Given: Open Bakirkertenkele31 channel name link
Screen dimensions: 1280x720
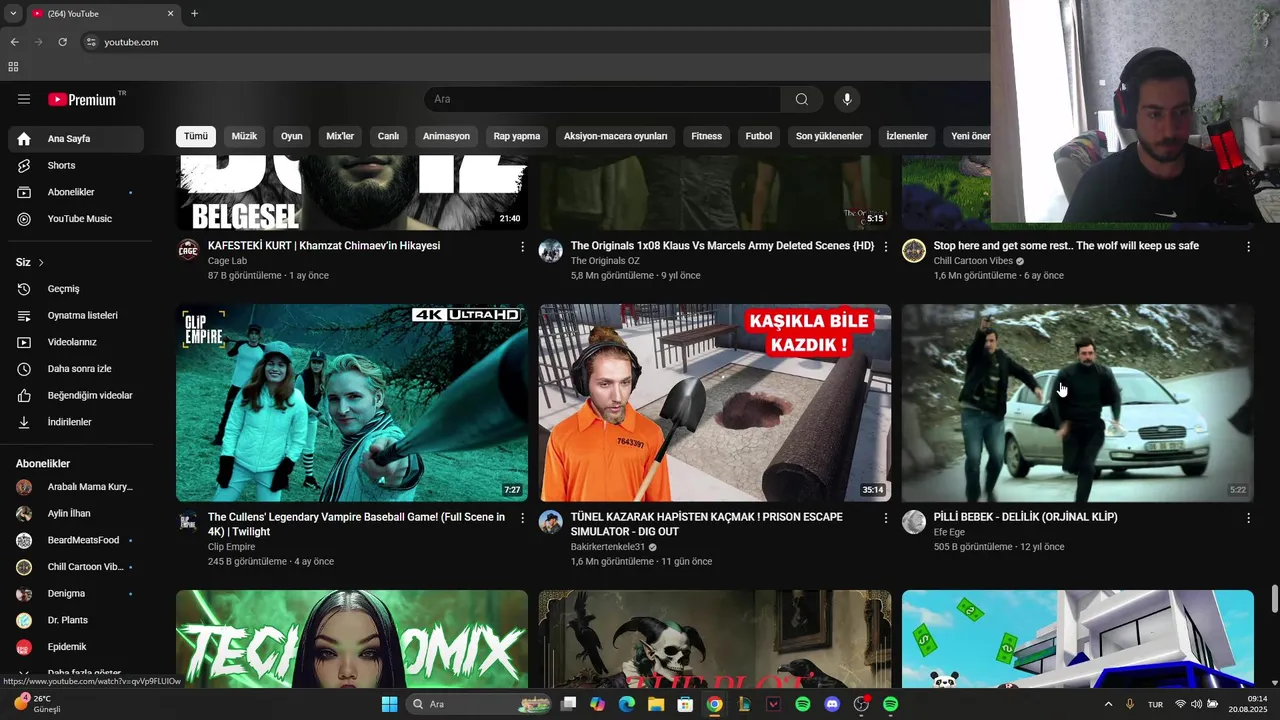Looking at the screenshot, I should click(608, 547).
